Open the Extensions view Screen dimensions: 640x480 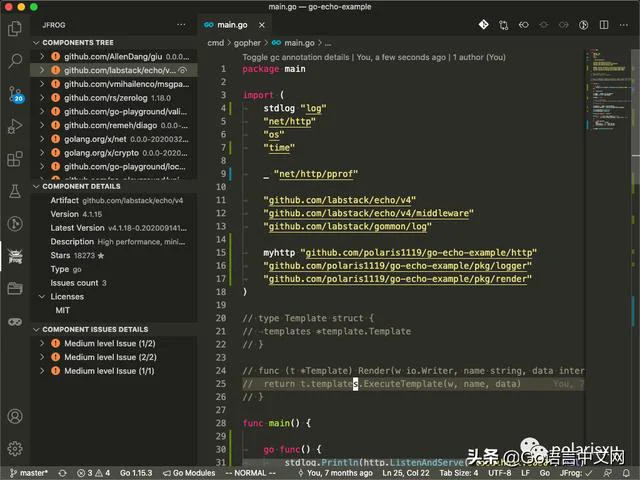pos(15,159)
